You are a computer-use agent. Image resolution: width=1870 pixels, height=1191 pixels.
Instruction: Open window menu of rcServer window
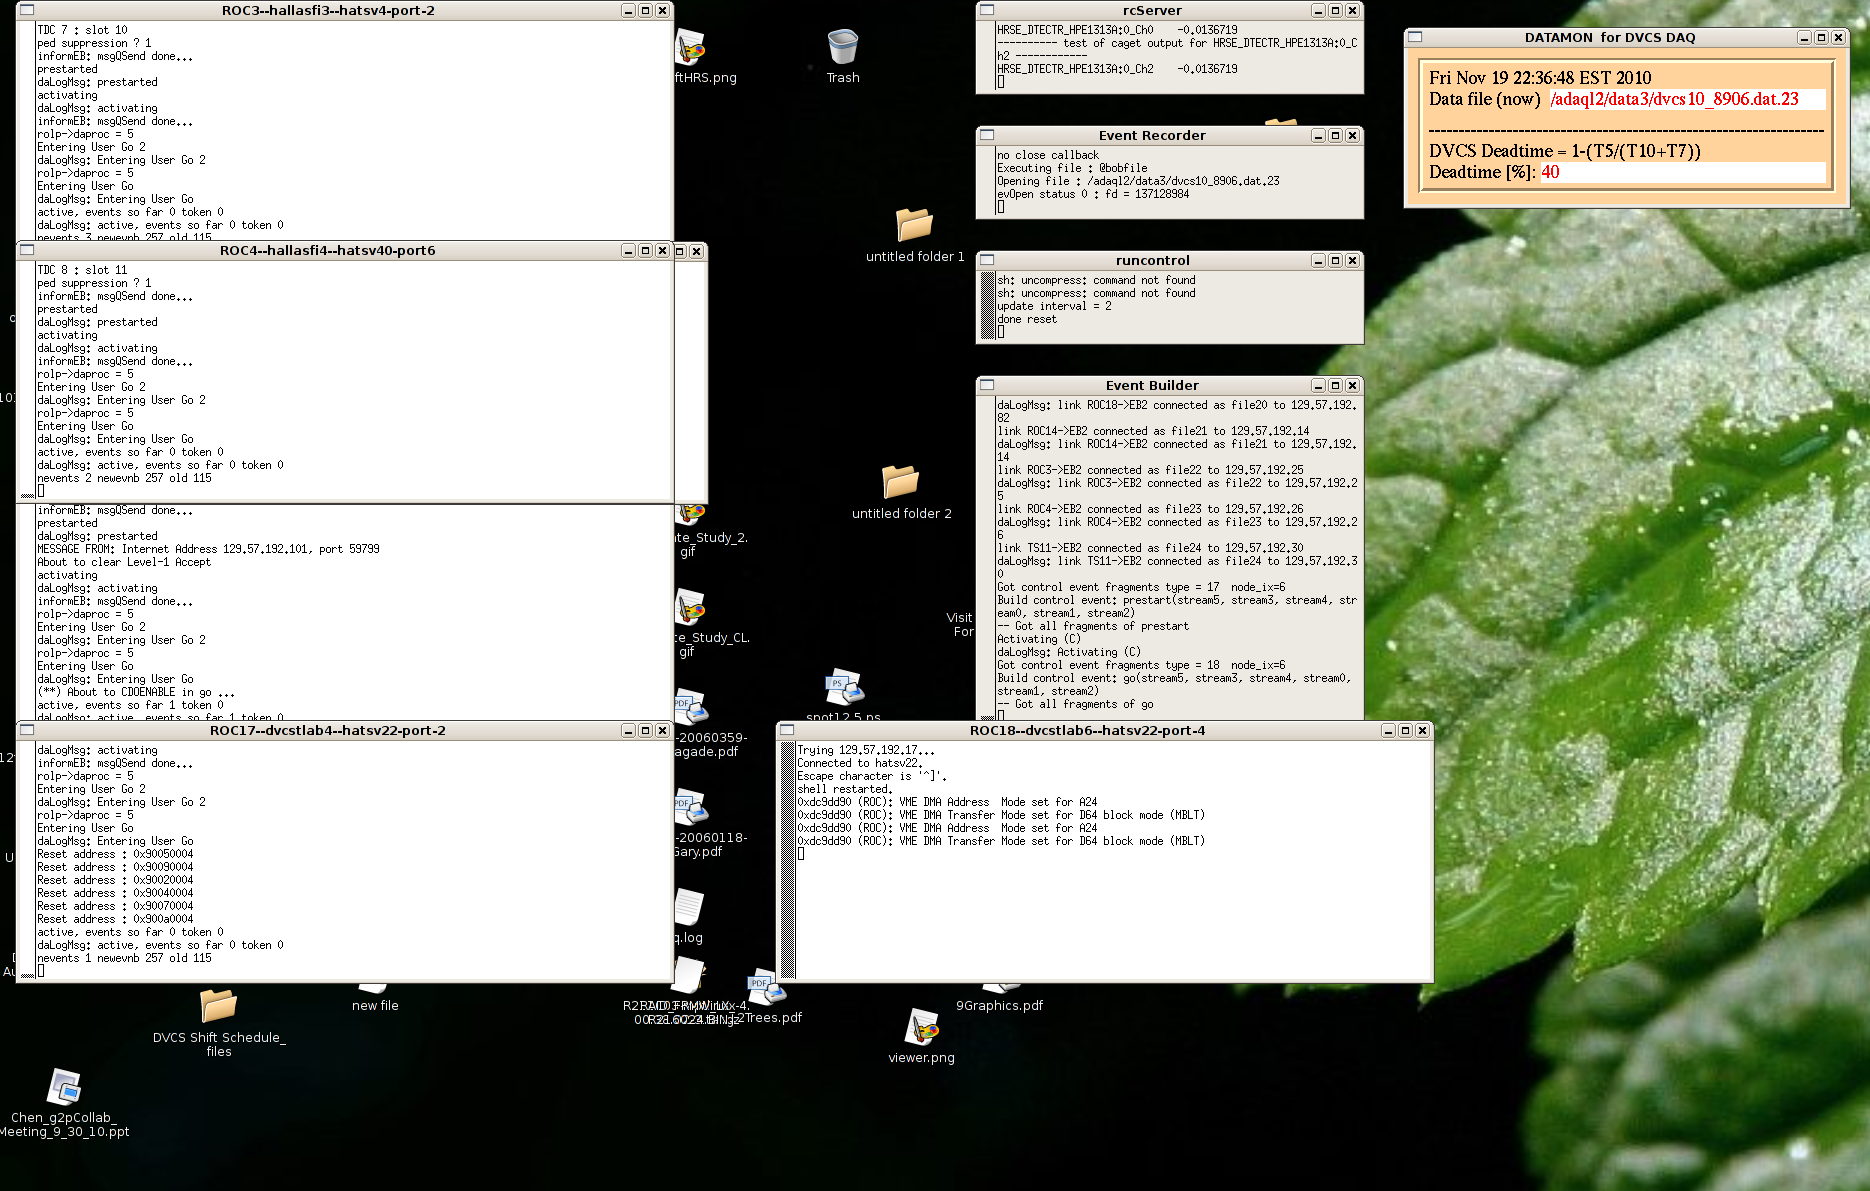[987, 10]
